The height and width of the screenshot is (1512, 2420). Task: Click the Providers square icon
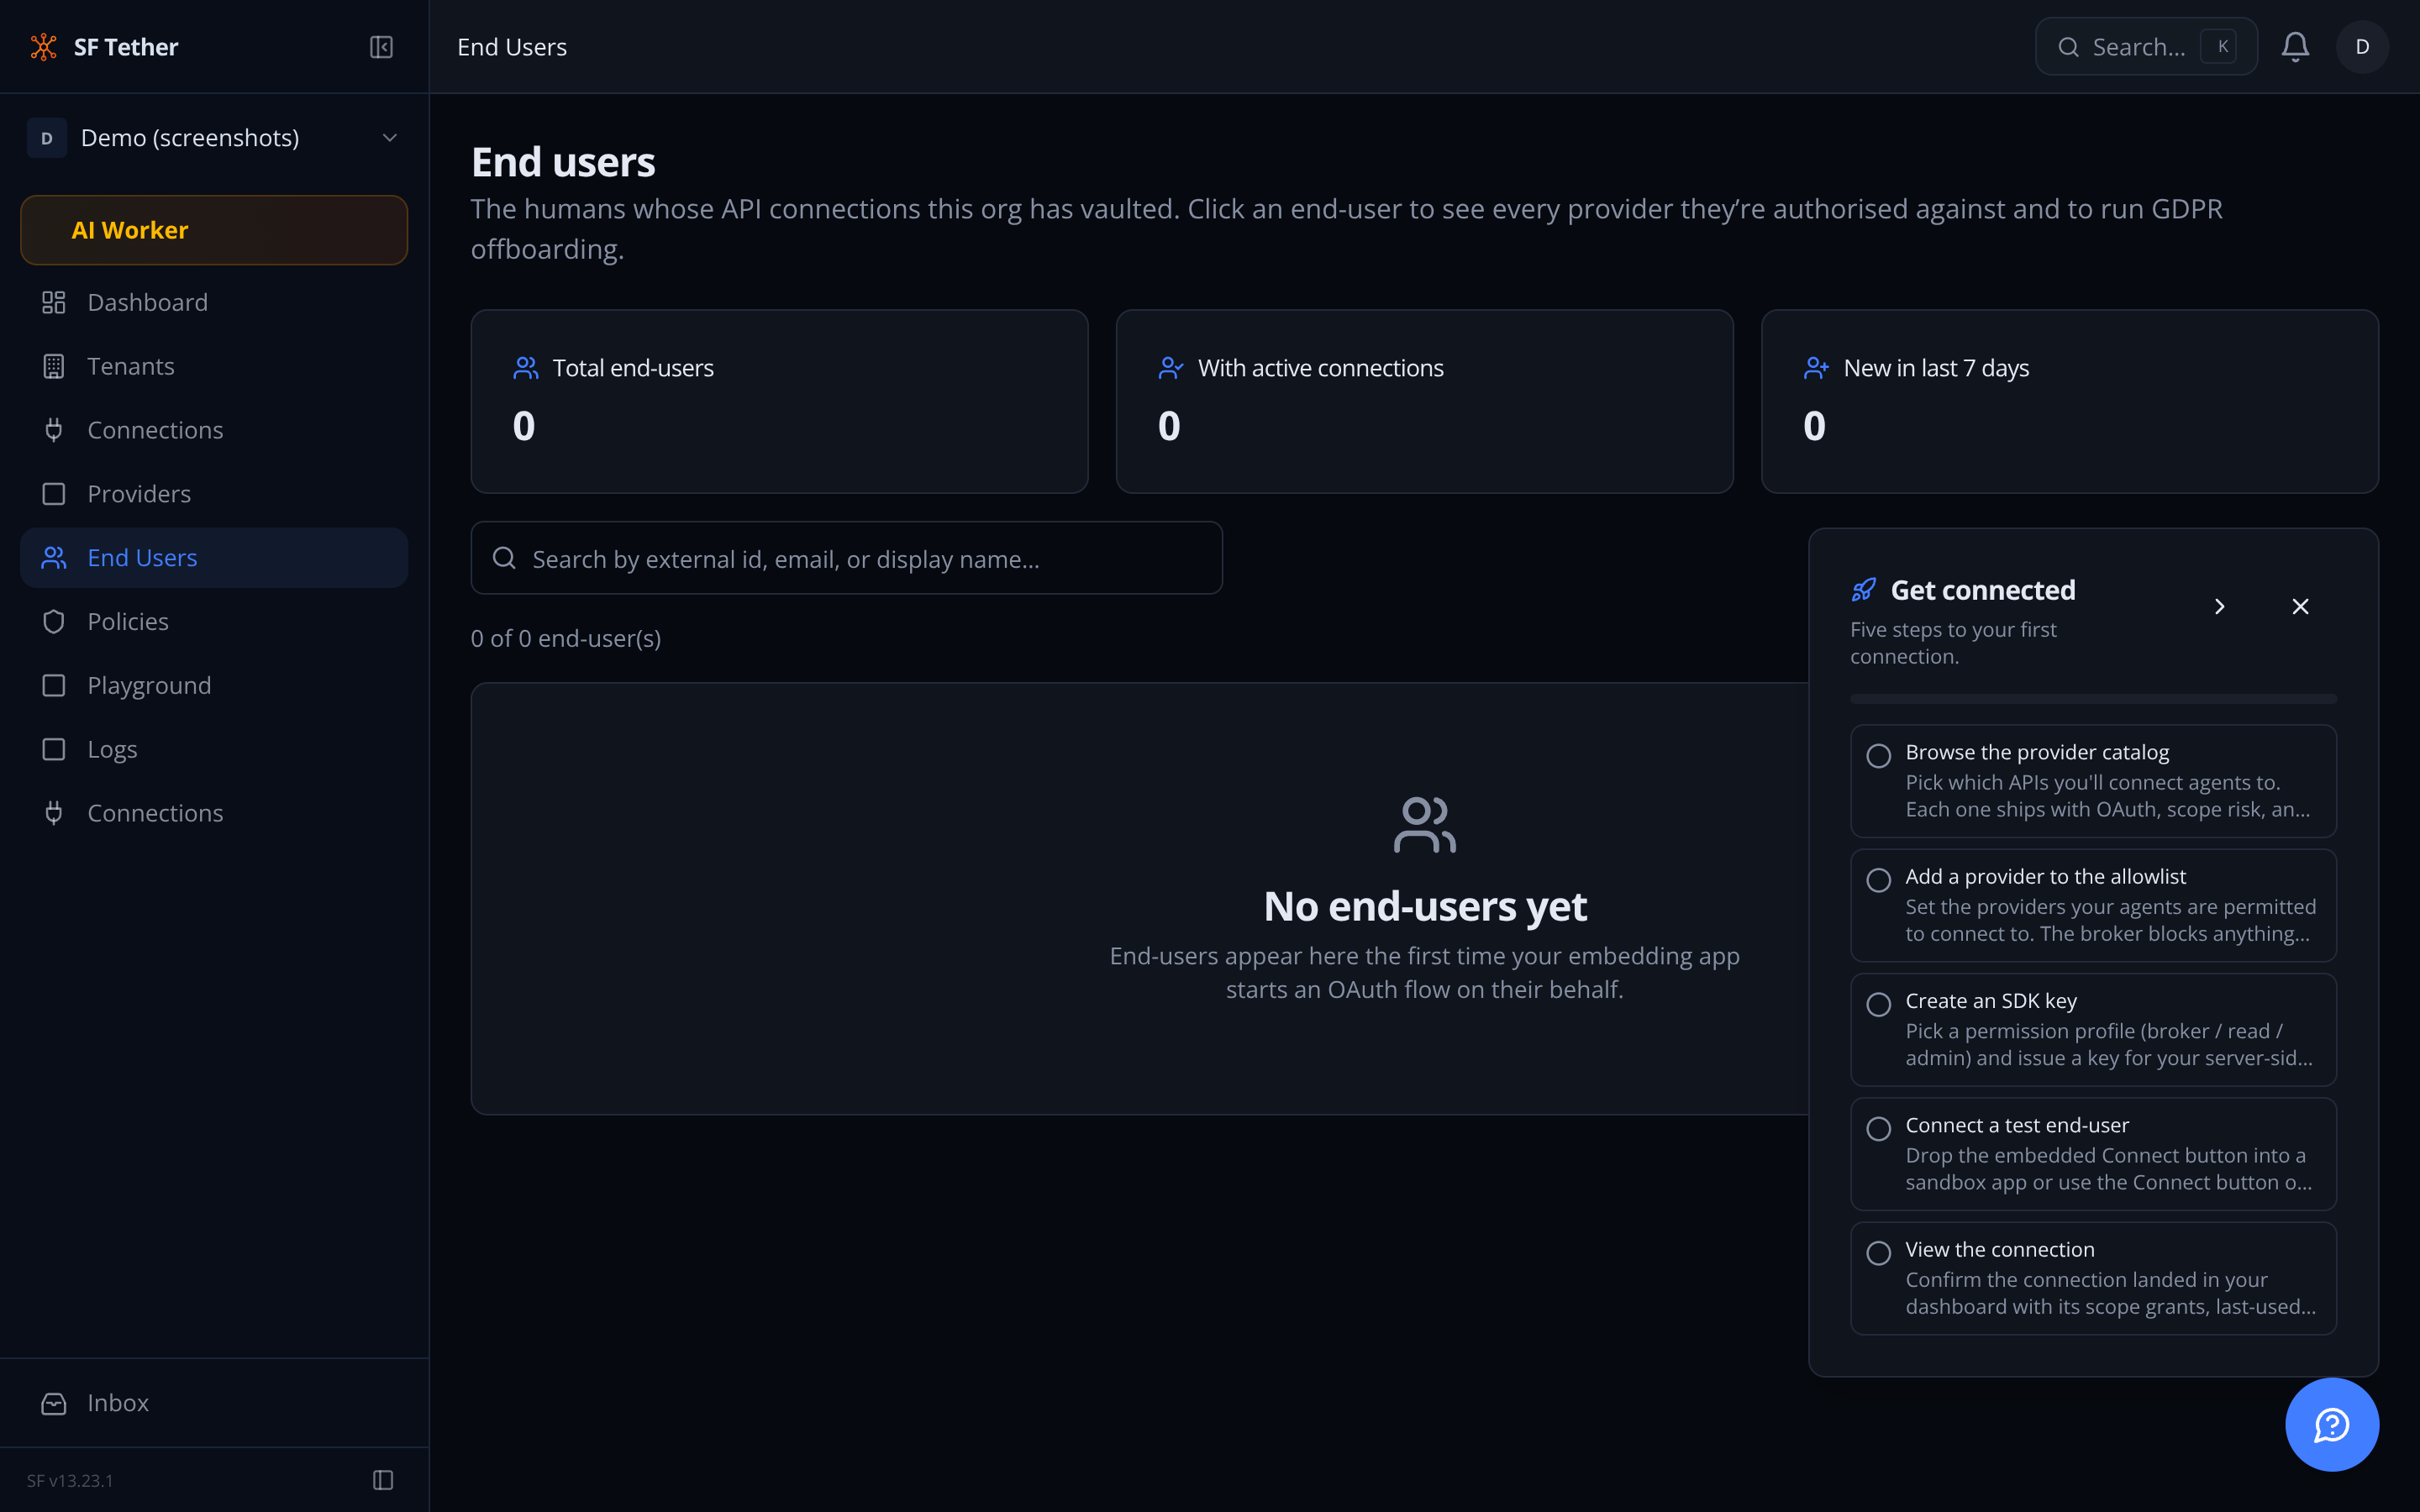54,494
